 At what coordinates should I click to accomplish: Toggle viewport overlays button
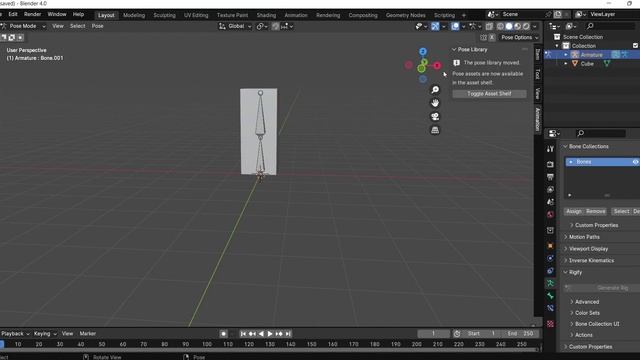pos(455,26)
